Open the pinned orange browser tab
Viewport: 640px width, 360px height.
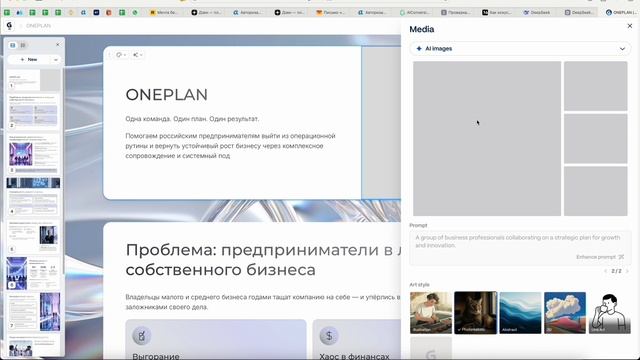tap(109, 13)
